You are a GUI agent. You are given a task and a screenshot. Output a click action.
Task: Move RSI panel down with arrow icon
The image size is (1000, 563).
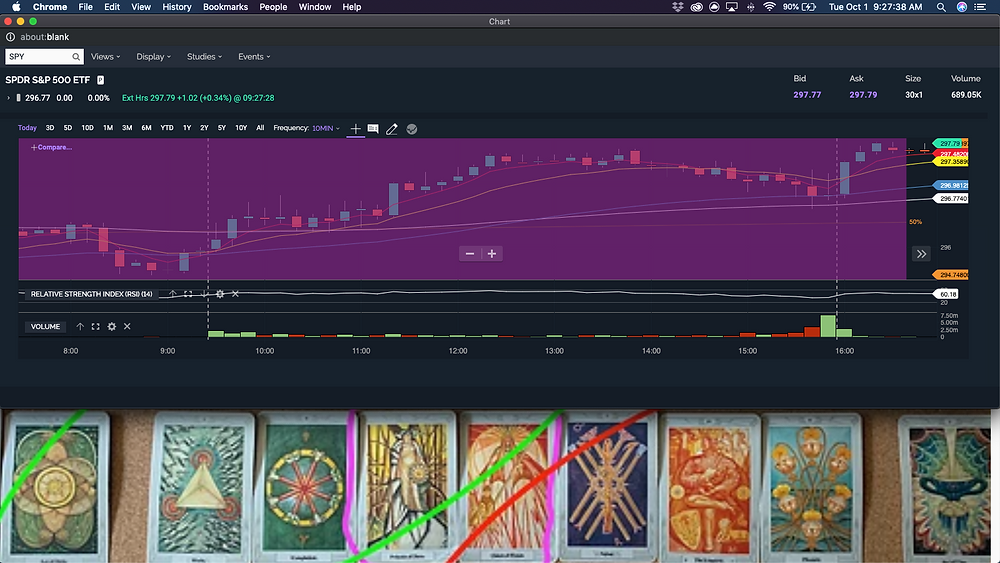tap(204, 294)
